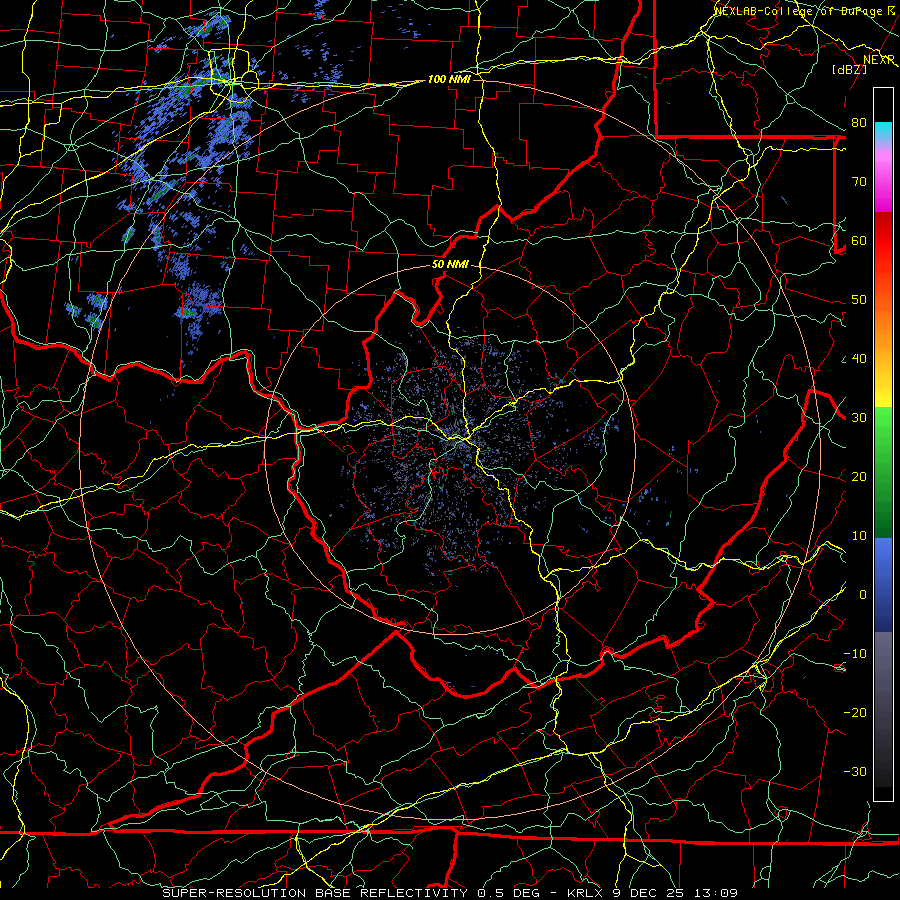Click the 50 NMI range ring label

450,265
